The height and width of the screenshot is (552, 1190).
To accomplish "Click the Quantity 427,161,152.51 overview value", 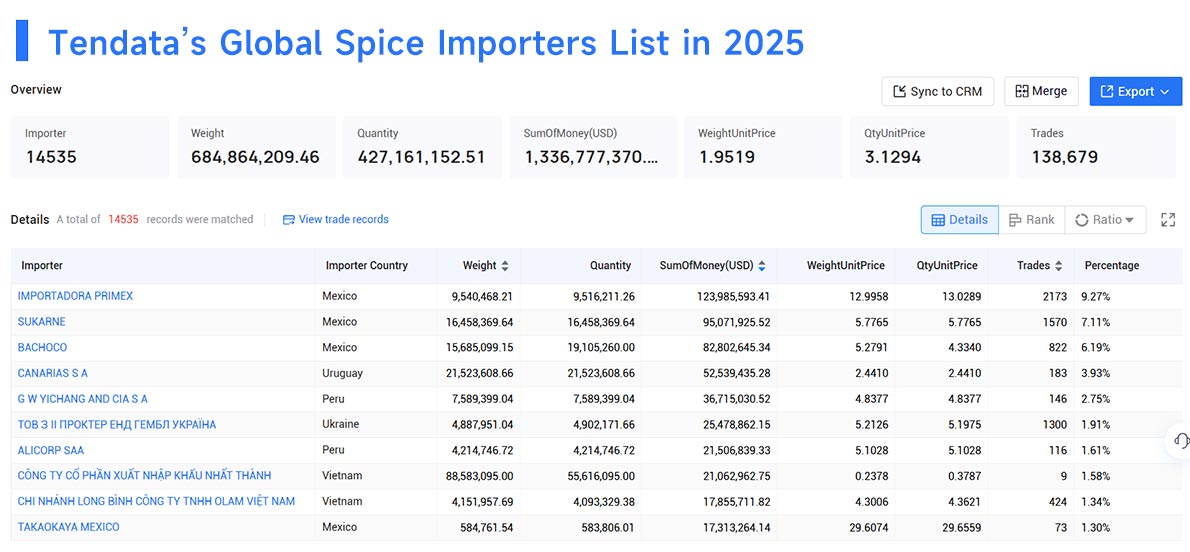I will click(x=421, y=158).
